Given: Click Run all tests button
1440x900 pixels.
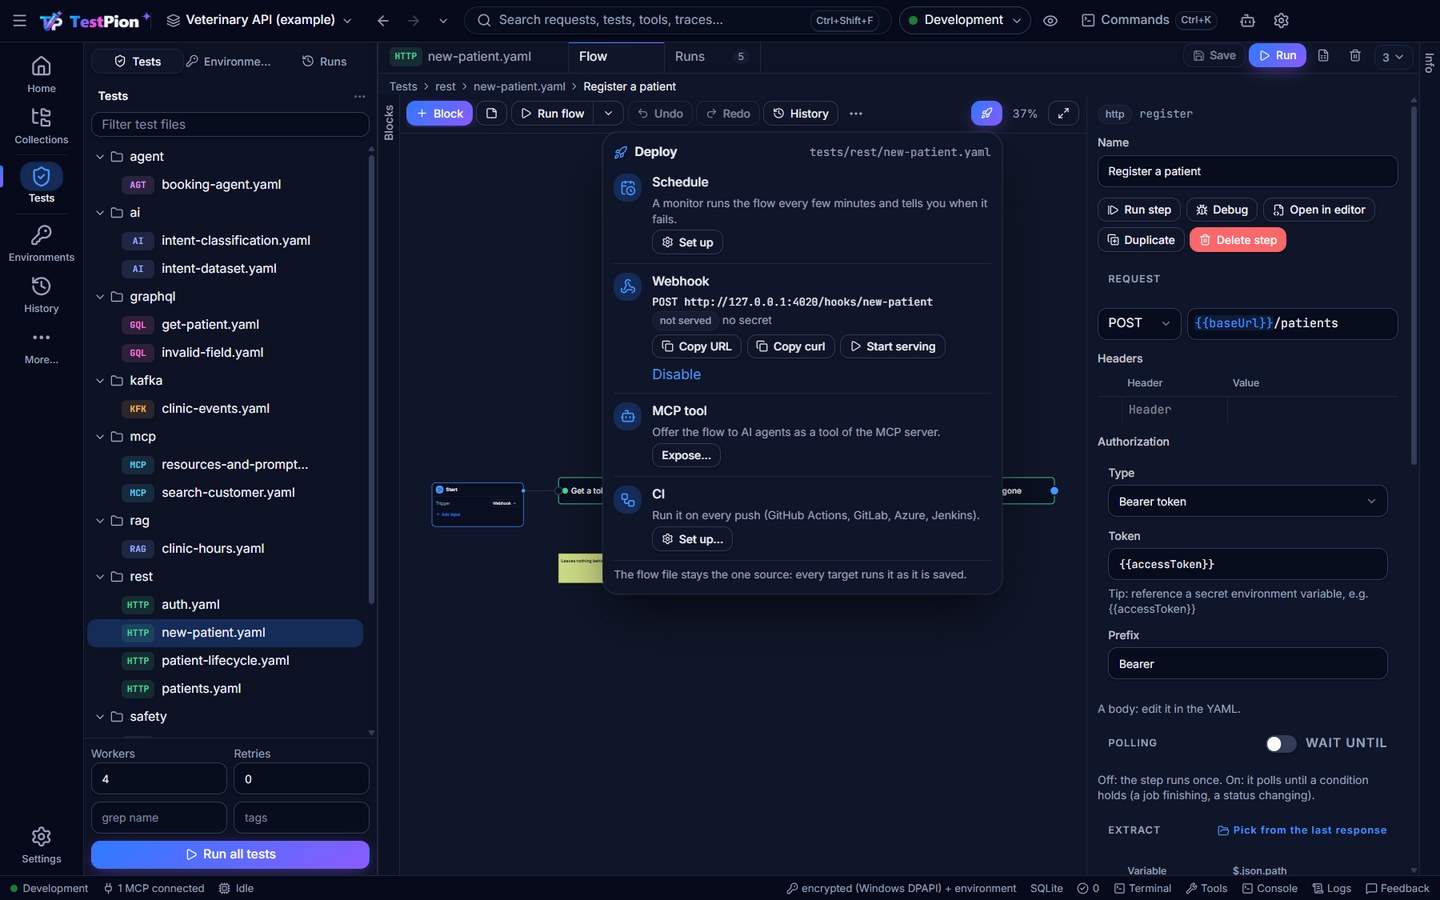Looking at the screenshot, I should 230,854.
